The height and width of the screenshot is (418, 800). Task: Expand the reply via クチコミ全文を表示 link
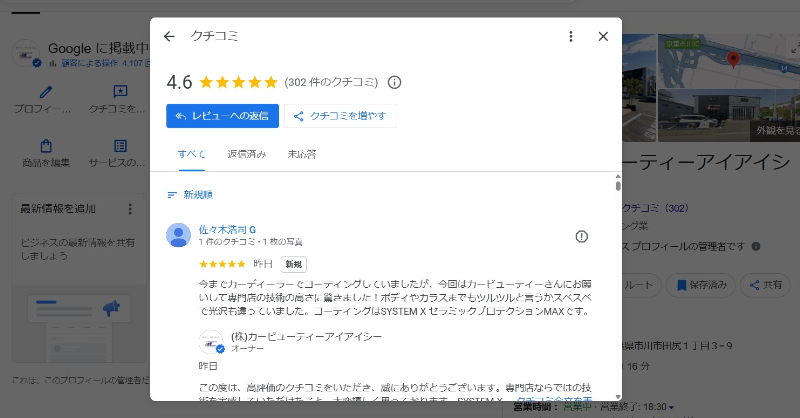[554, 400]
